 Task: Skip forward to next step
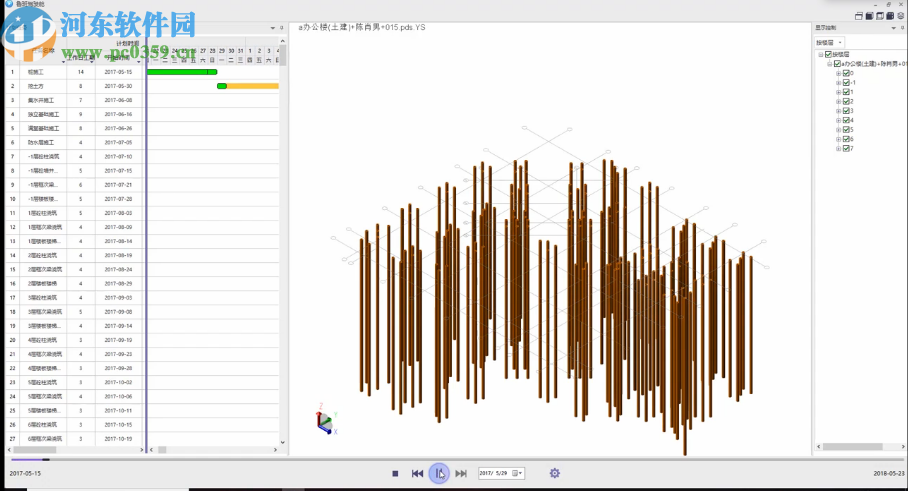(x=461, y=474)
